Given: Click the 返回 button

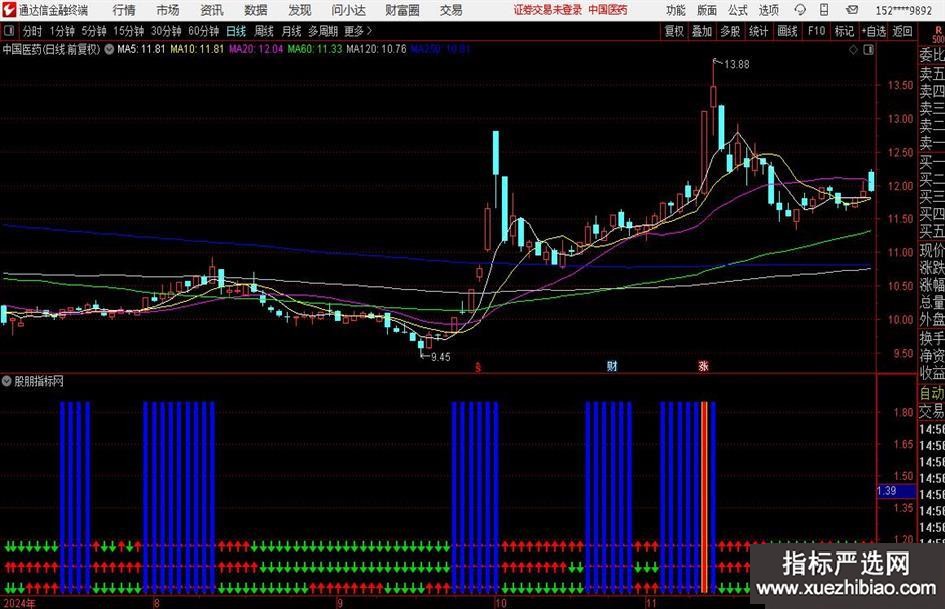Looking at the screenshot, I should [902, 31].
